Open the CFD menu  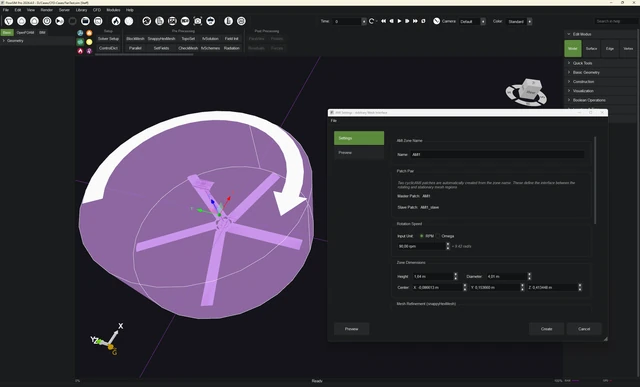[x=97, y=10]
